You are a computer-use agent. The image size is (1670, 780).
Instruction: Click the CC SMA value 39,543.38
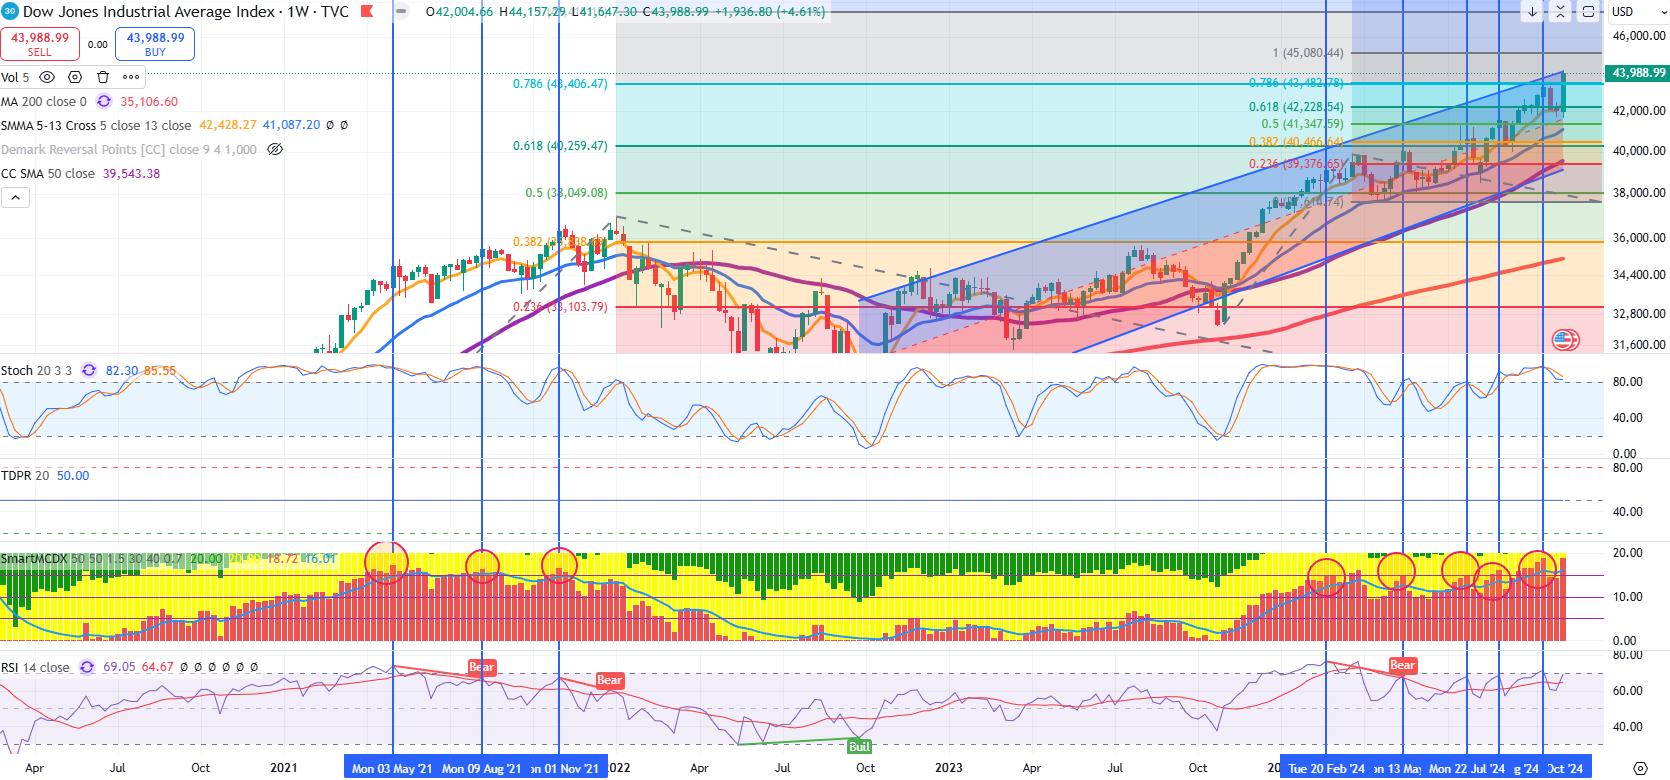coord(131,173)
